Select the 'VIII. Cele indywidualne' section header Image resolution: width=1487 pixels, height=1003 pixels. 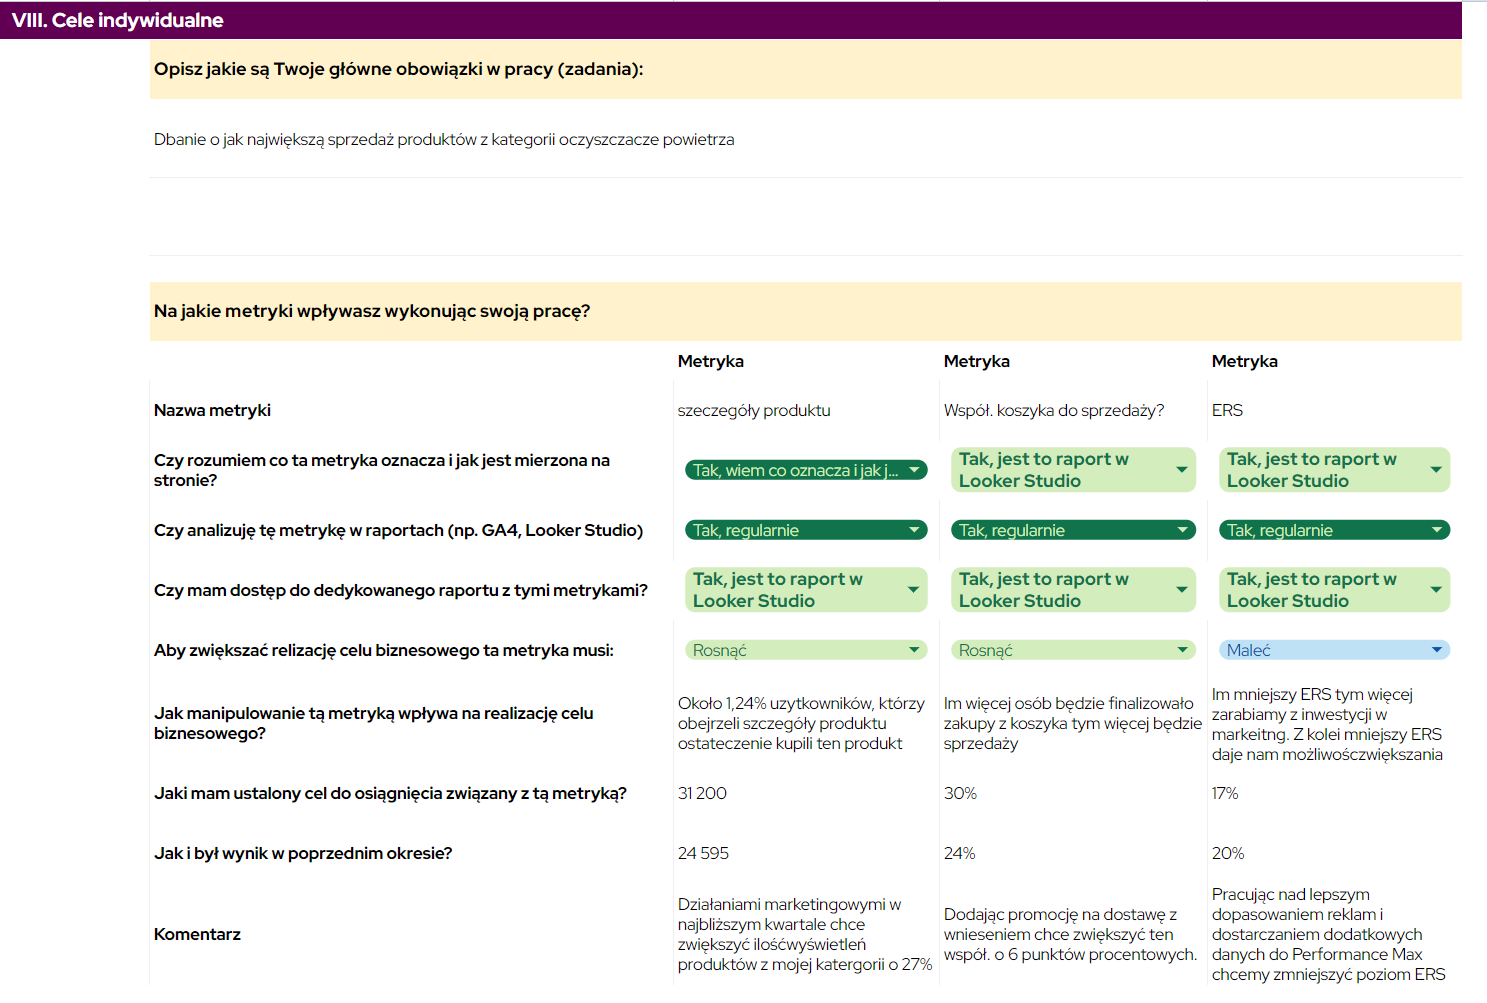click(731, 20)
